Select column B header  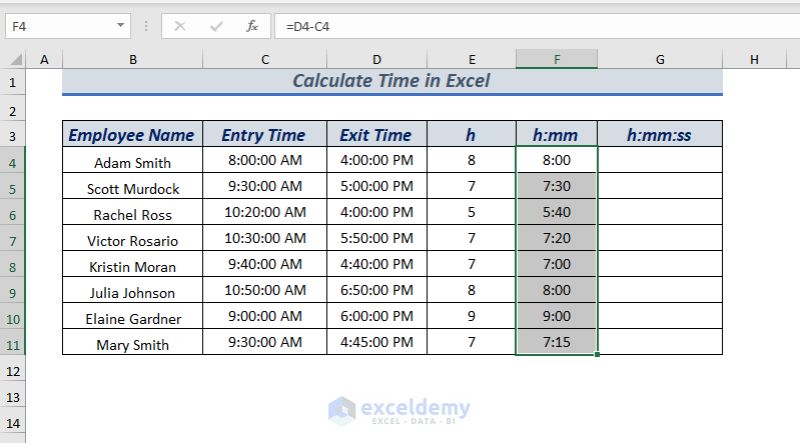pos(133,60)
